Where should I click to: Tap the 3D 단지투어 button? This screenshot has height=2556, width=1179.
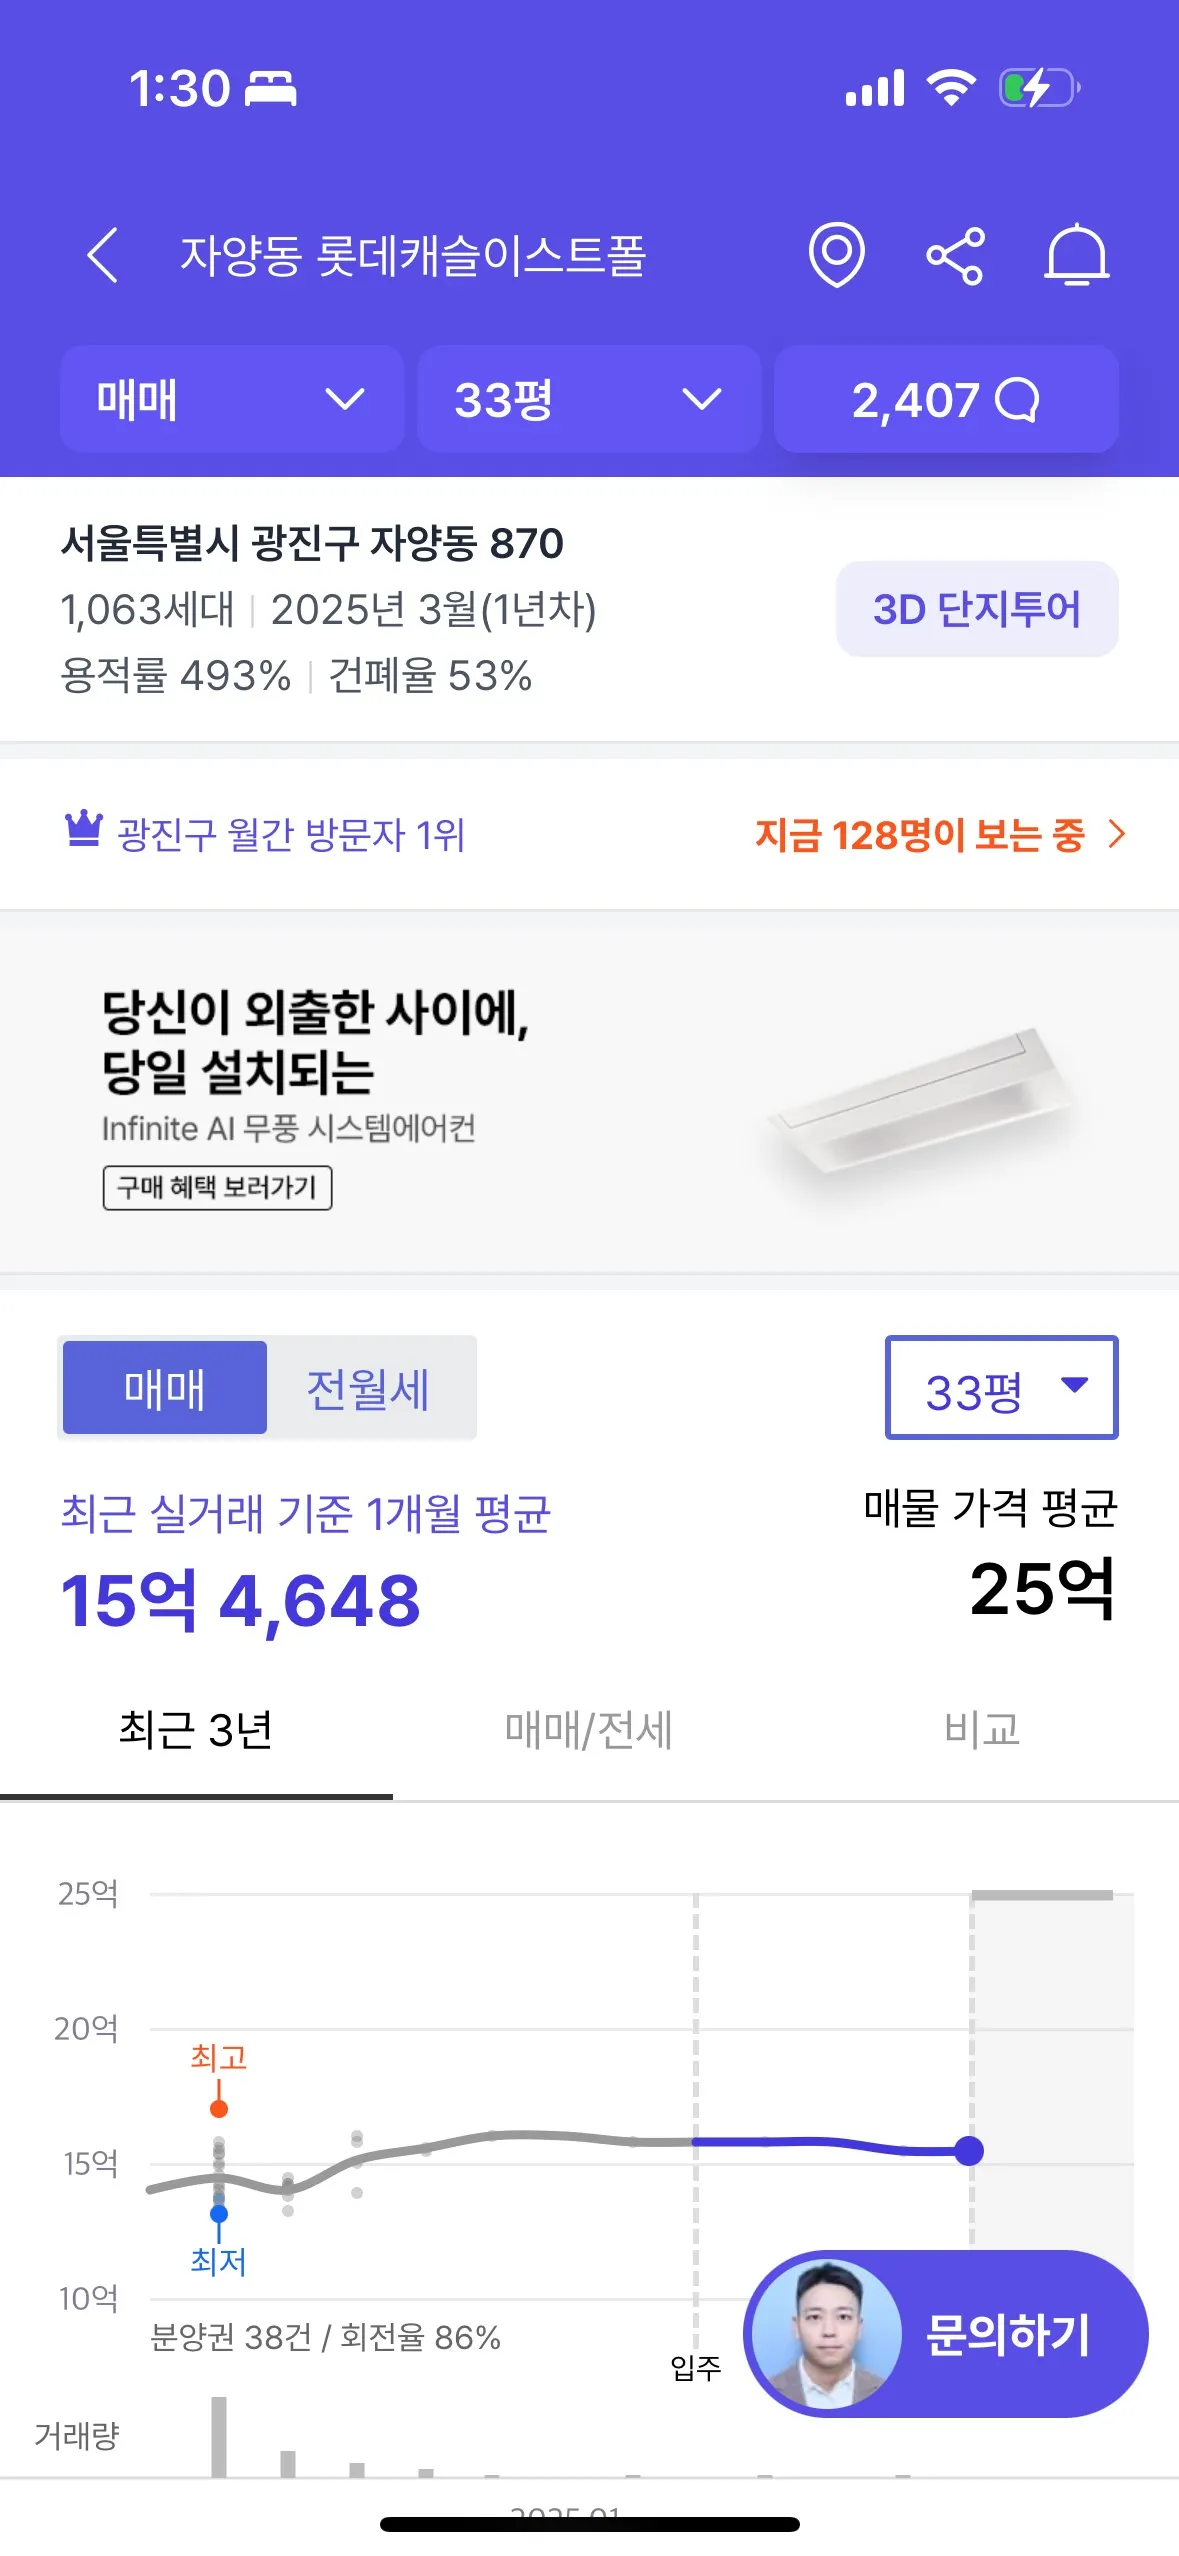tap(976, 609)
